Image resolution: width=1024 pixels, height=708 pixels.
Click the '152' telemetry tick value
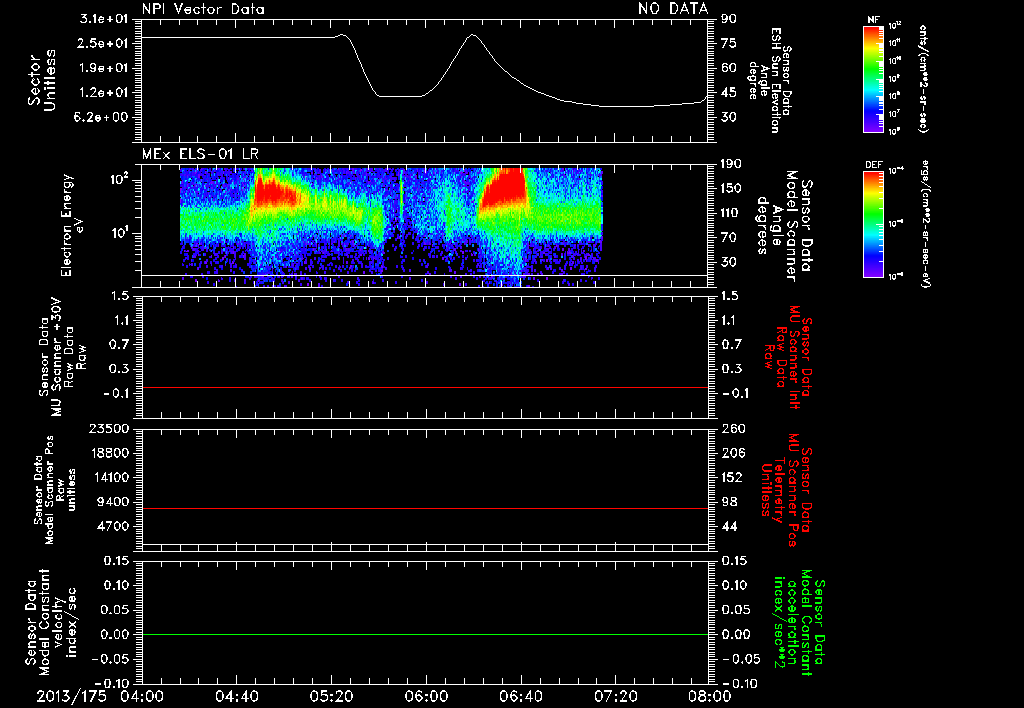733,477
